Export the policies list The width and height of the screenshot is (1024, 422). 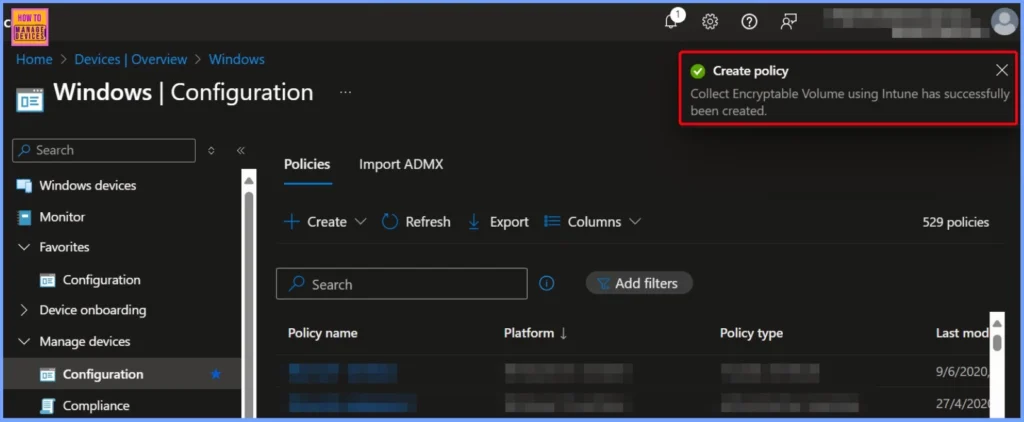click(x=498, y=222)
